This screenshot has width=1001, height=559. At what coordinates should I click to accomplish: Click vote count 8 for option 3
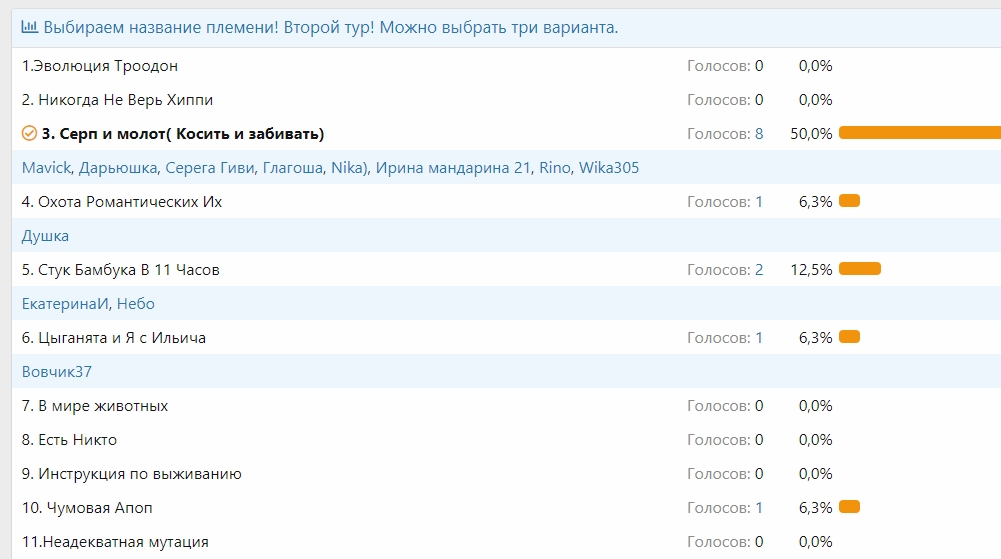[759, 134]
